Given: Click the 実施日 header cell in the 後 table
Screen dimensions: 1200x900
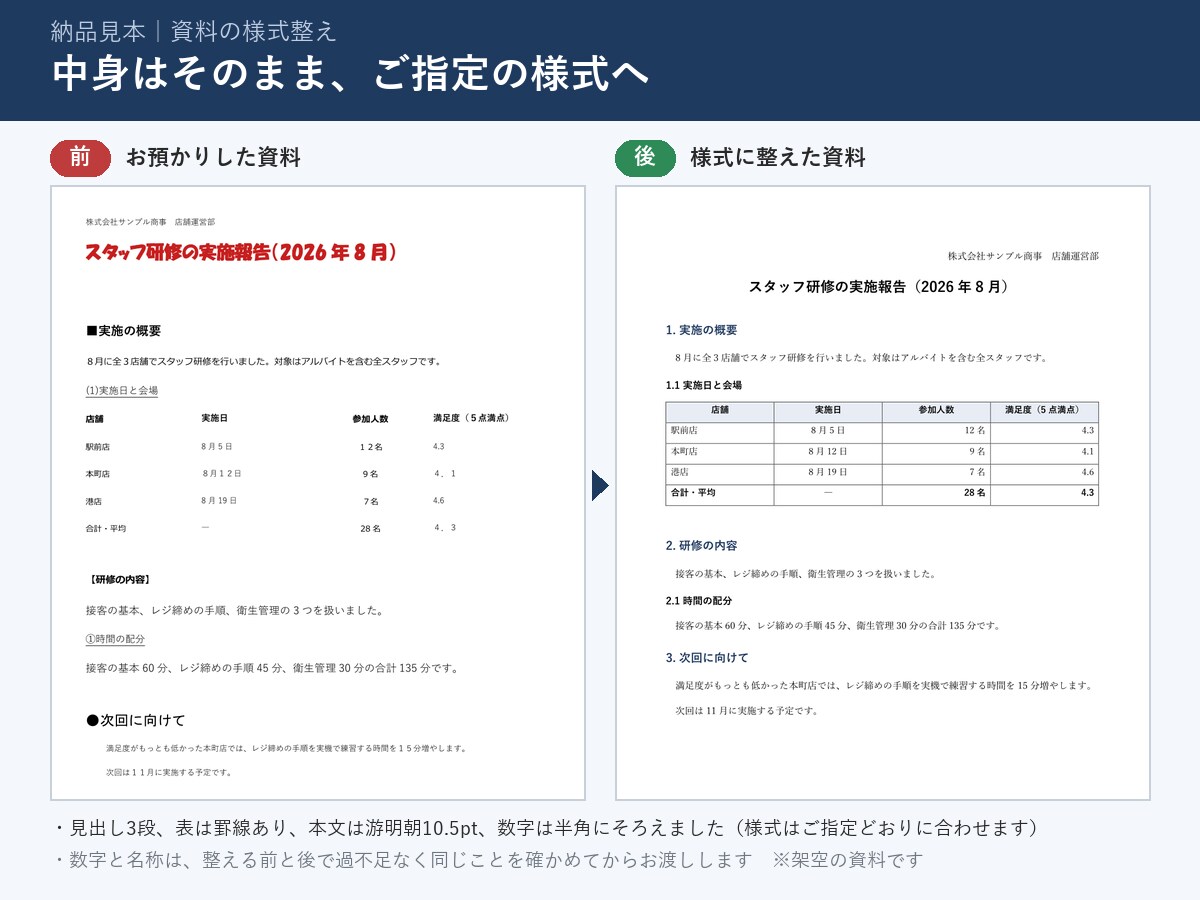Looking at the screenshot, I should click(828, 411).
